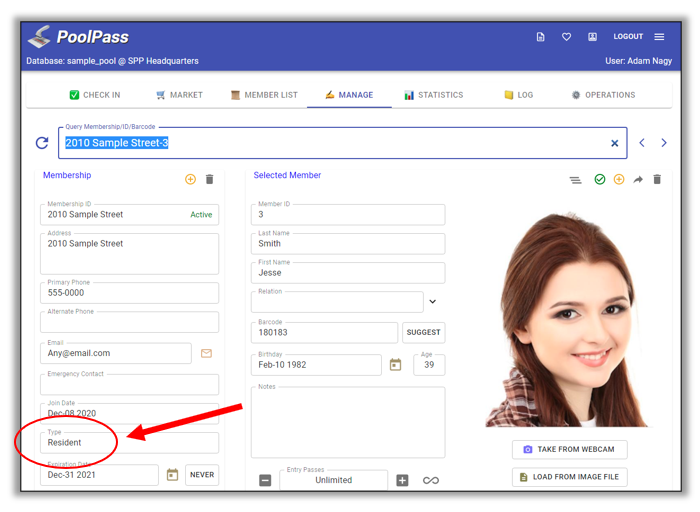
Task: Click the green check-in checkmark icon
Action: pyautogui.click(x=600, y=179)
